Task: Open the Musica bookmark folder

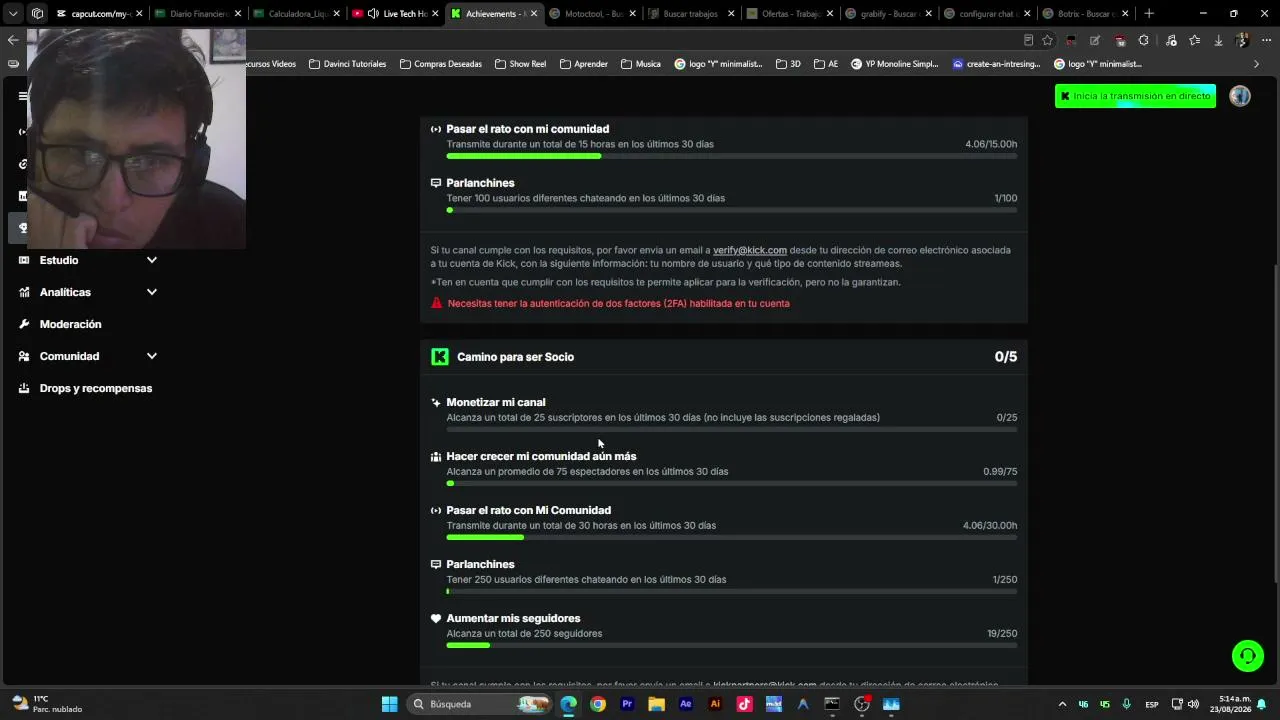Action: (x=641, y=64)
